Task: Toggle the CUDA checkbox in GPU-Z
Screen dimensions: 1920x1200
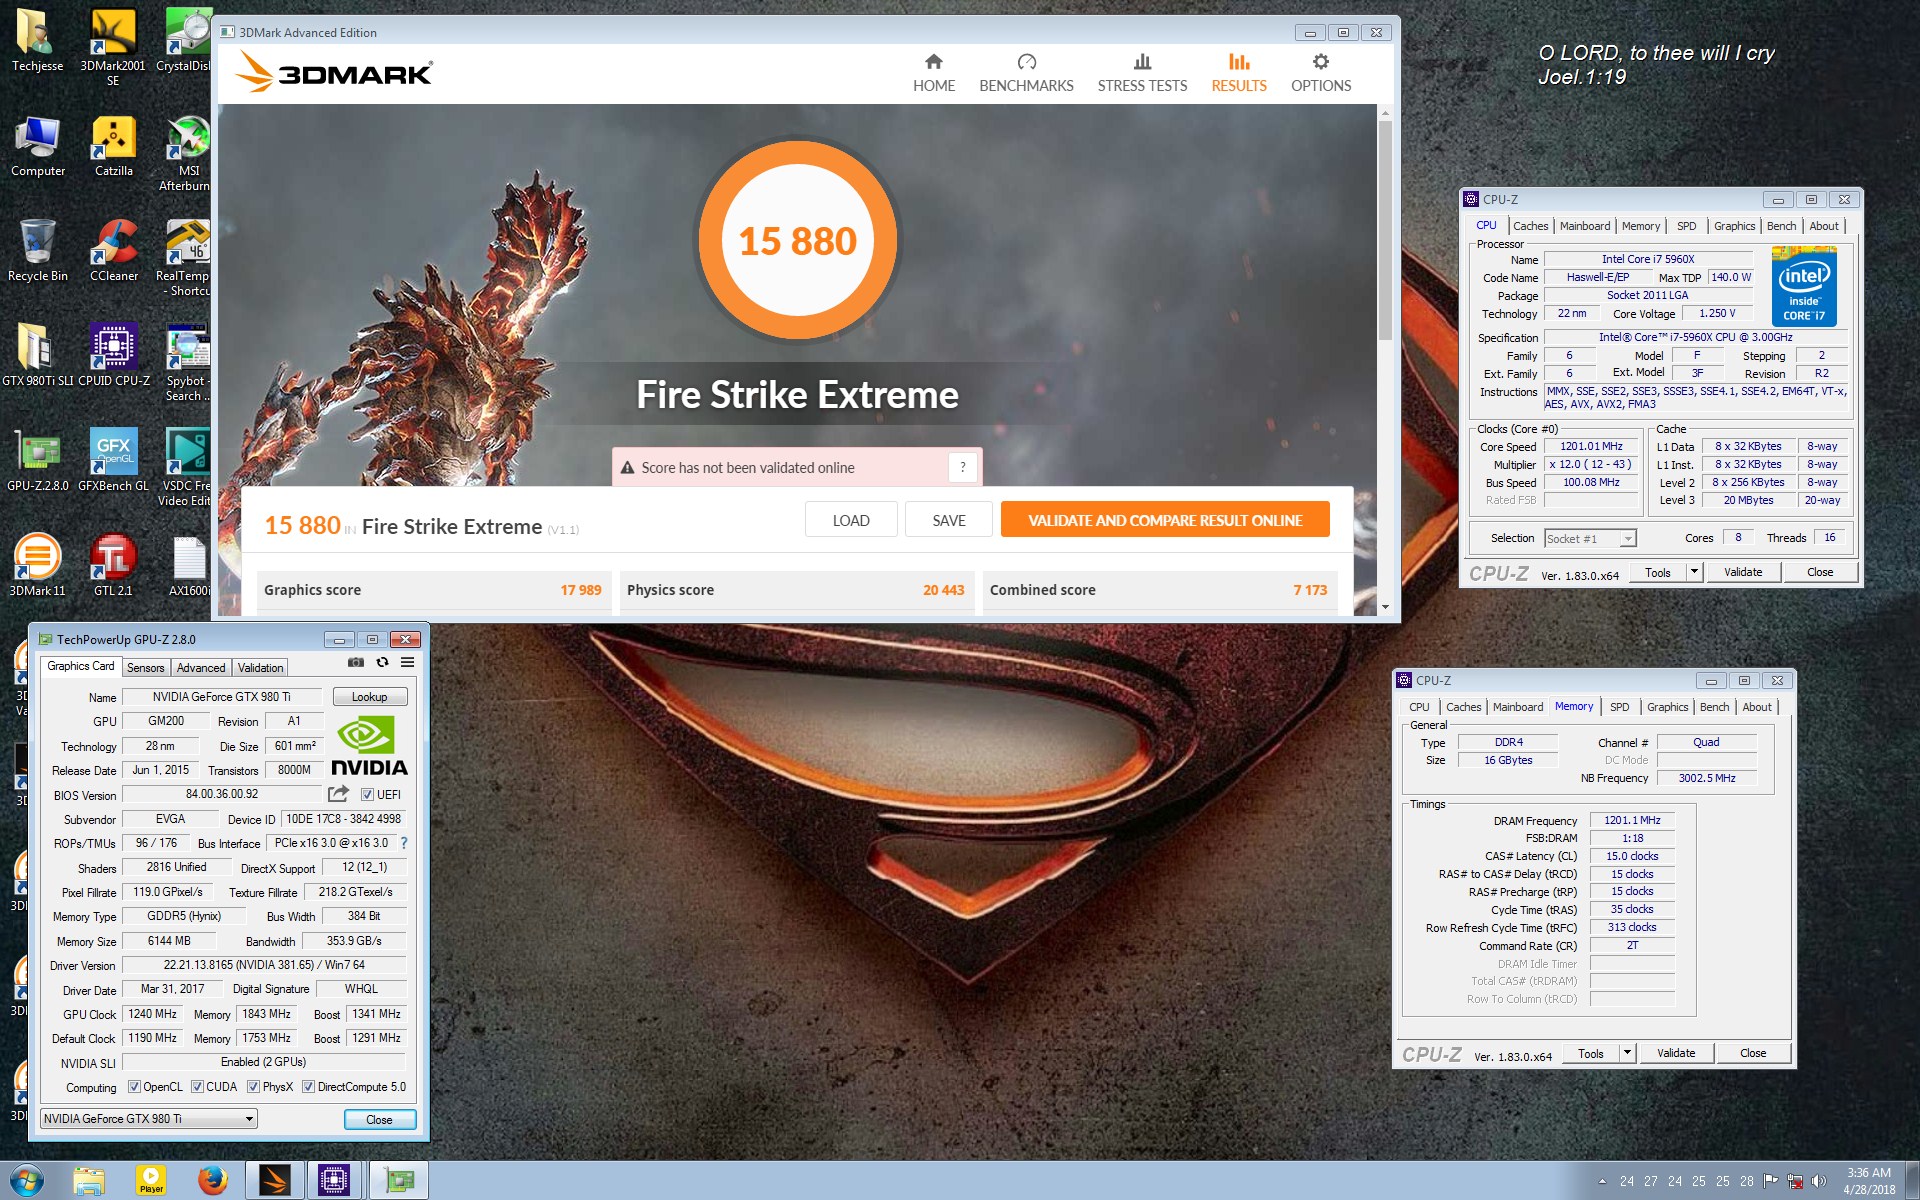Action: click(197, 1087)
